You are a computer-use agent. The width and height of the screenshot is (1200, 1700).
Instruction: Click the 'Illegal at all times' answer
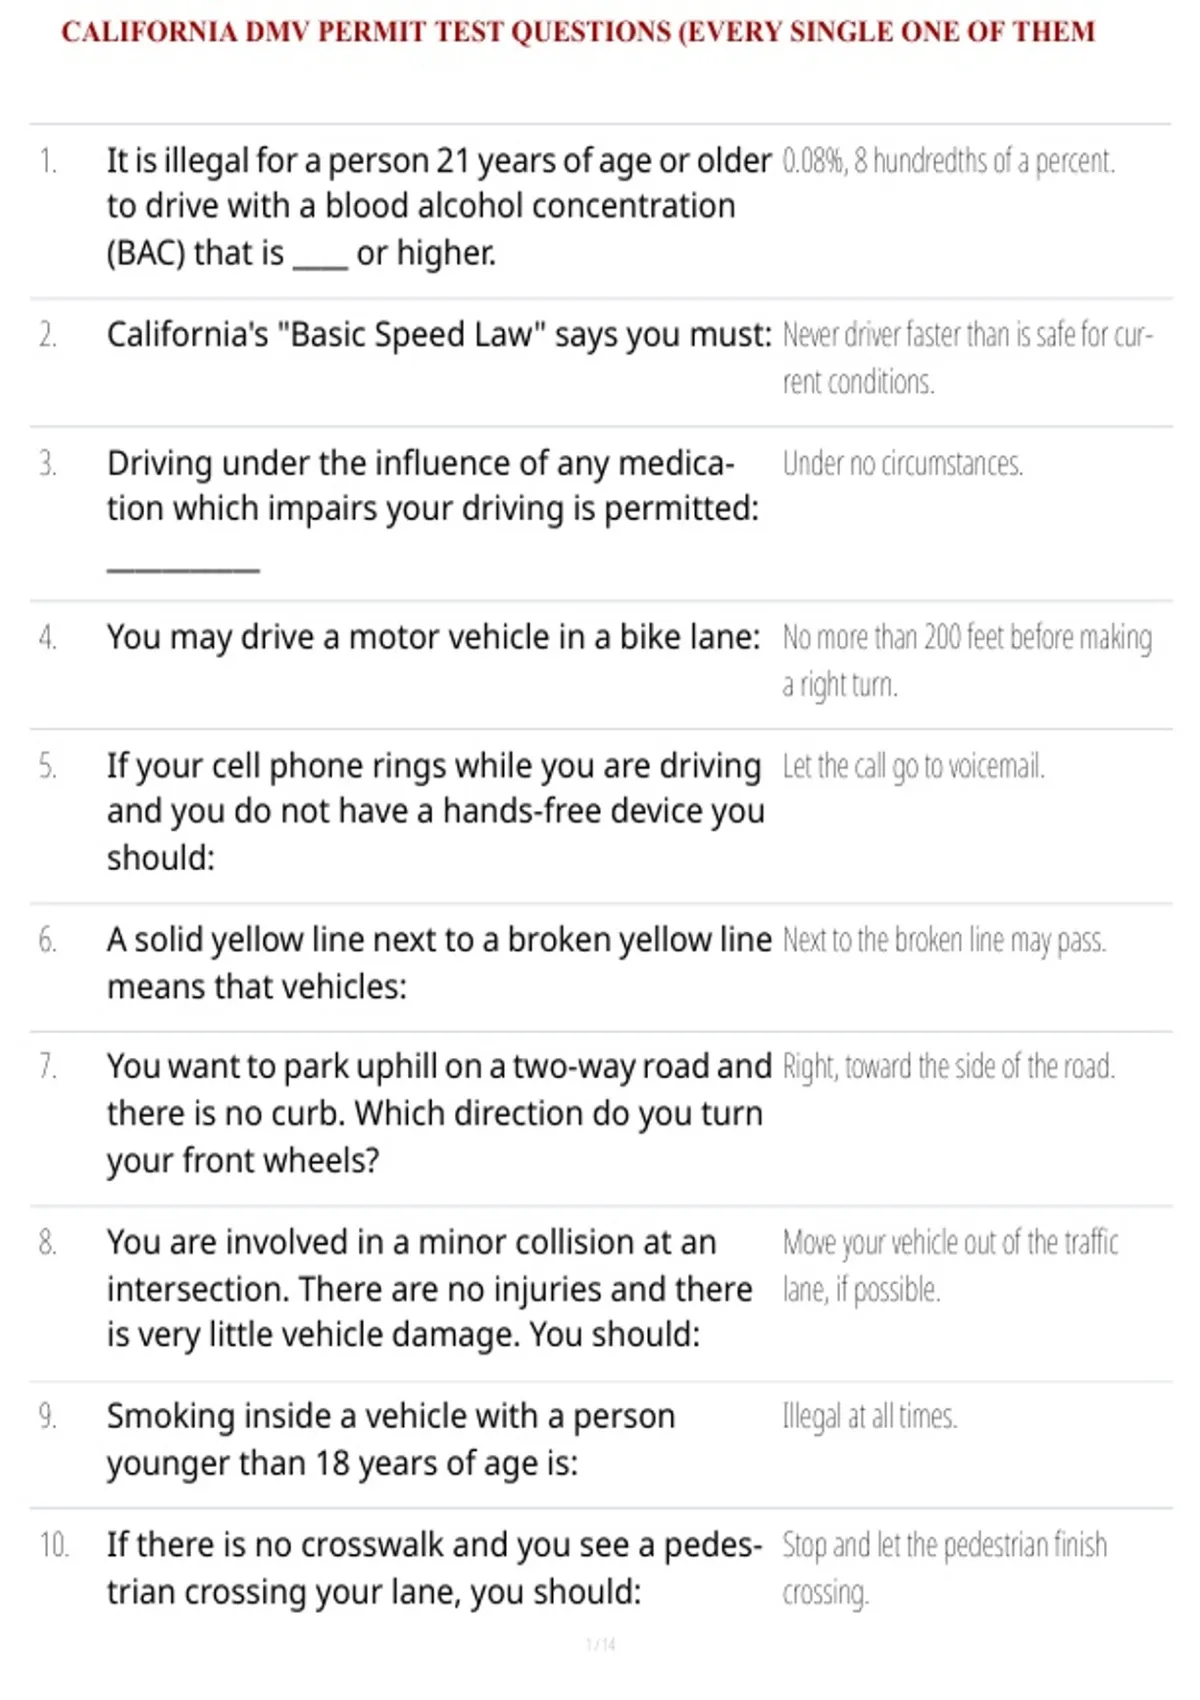[869, 1417]
